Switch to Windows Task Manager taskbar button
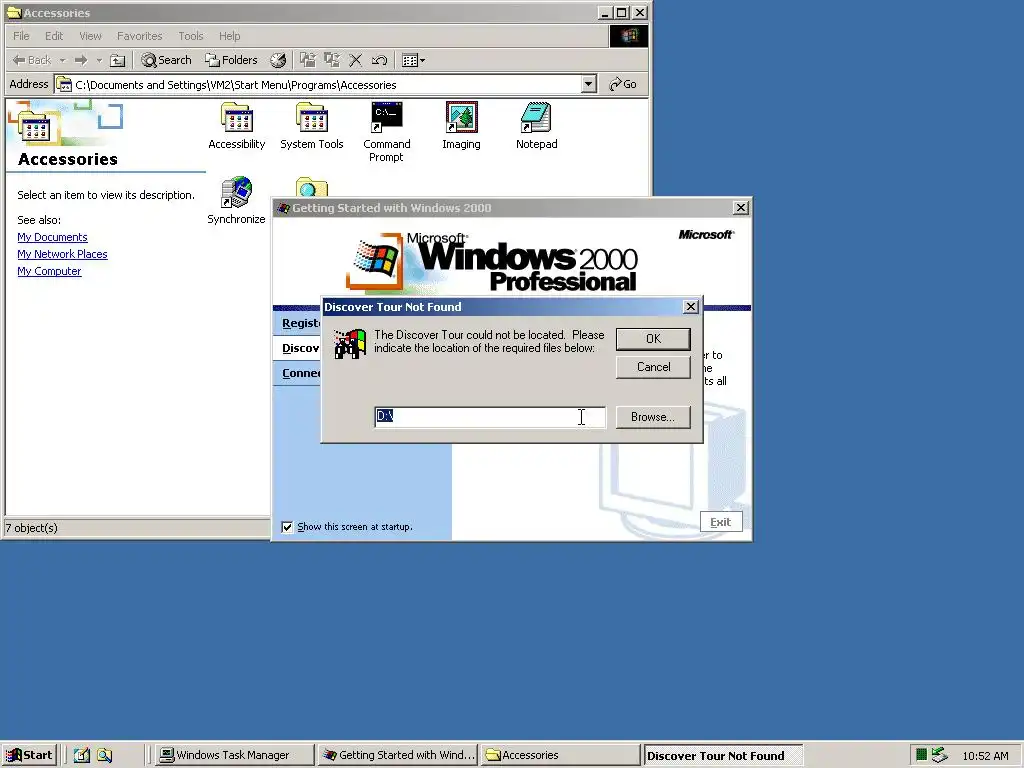The image size is (1024, 768). point(233,756)
